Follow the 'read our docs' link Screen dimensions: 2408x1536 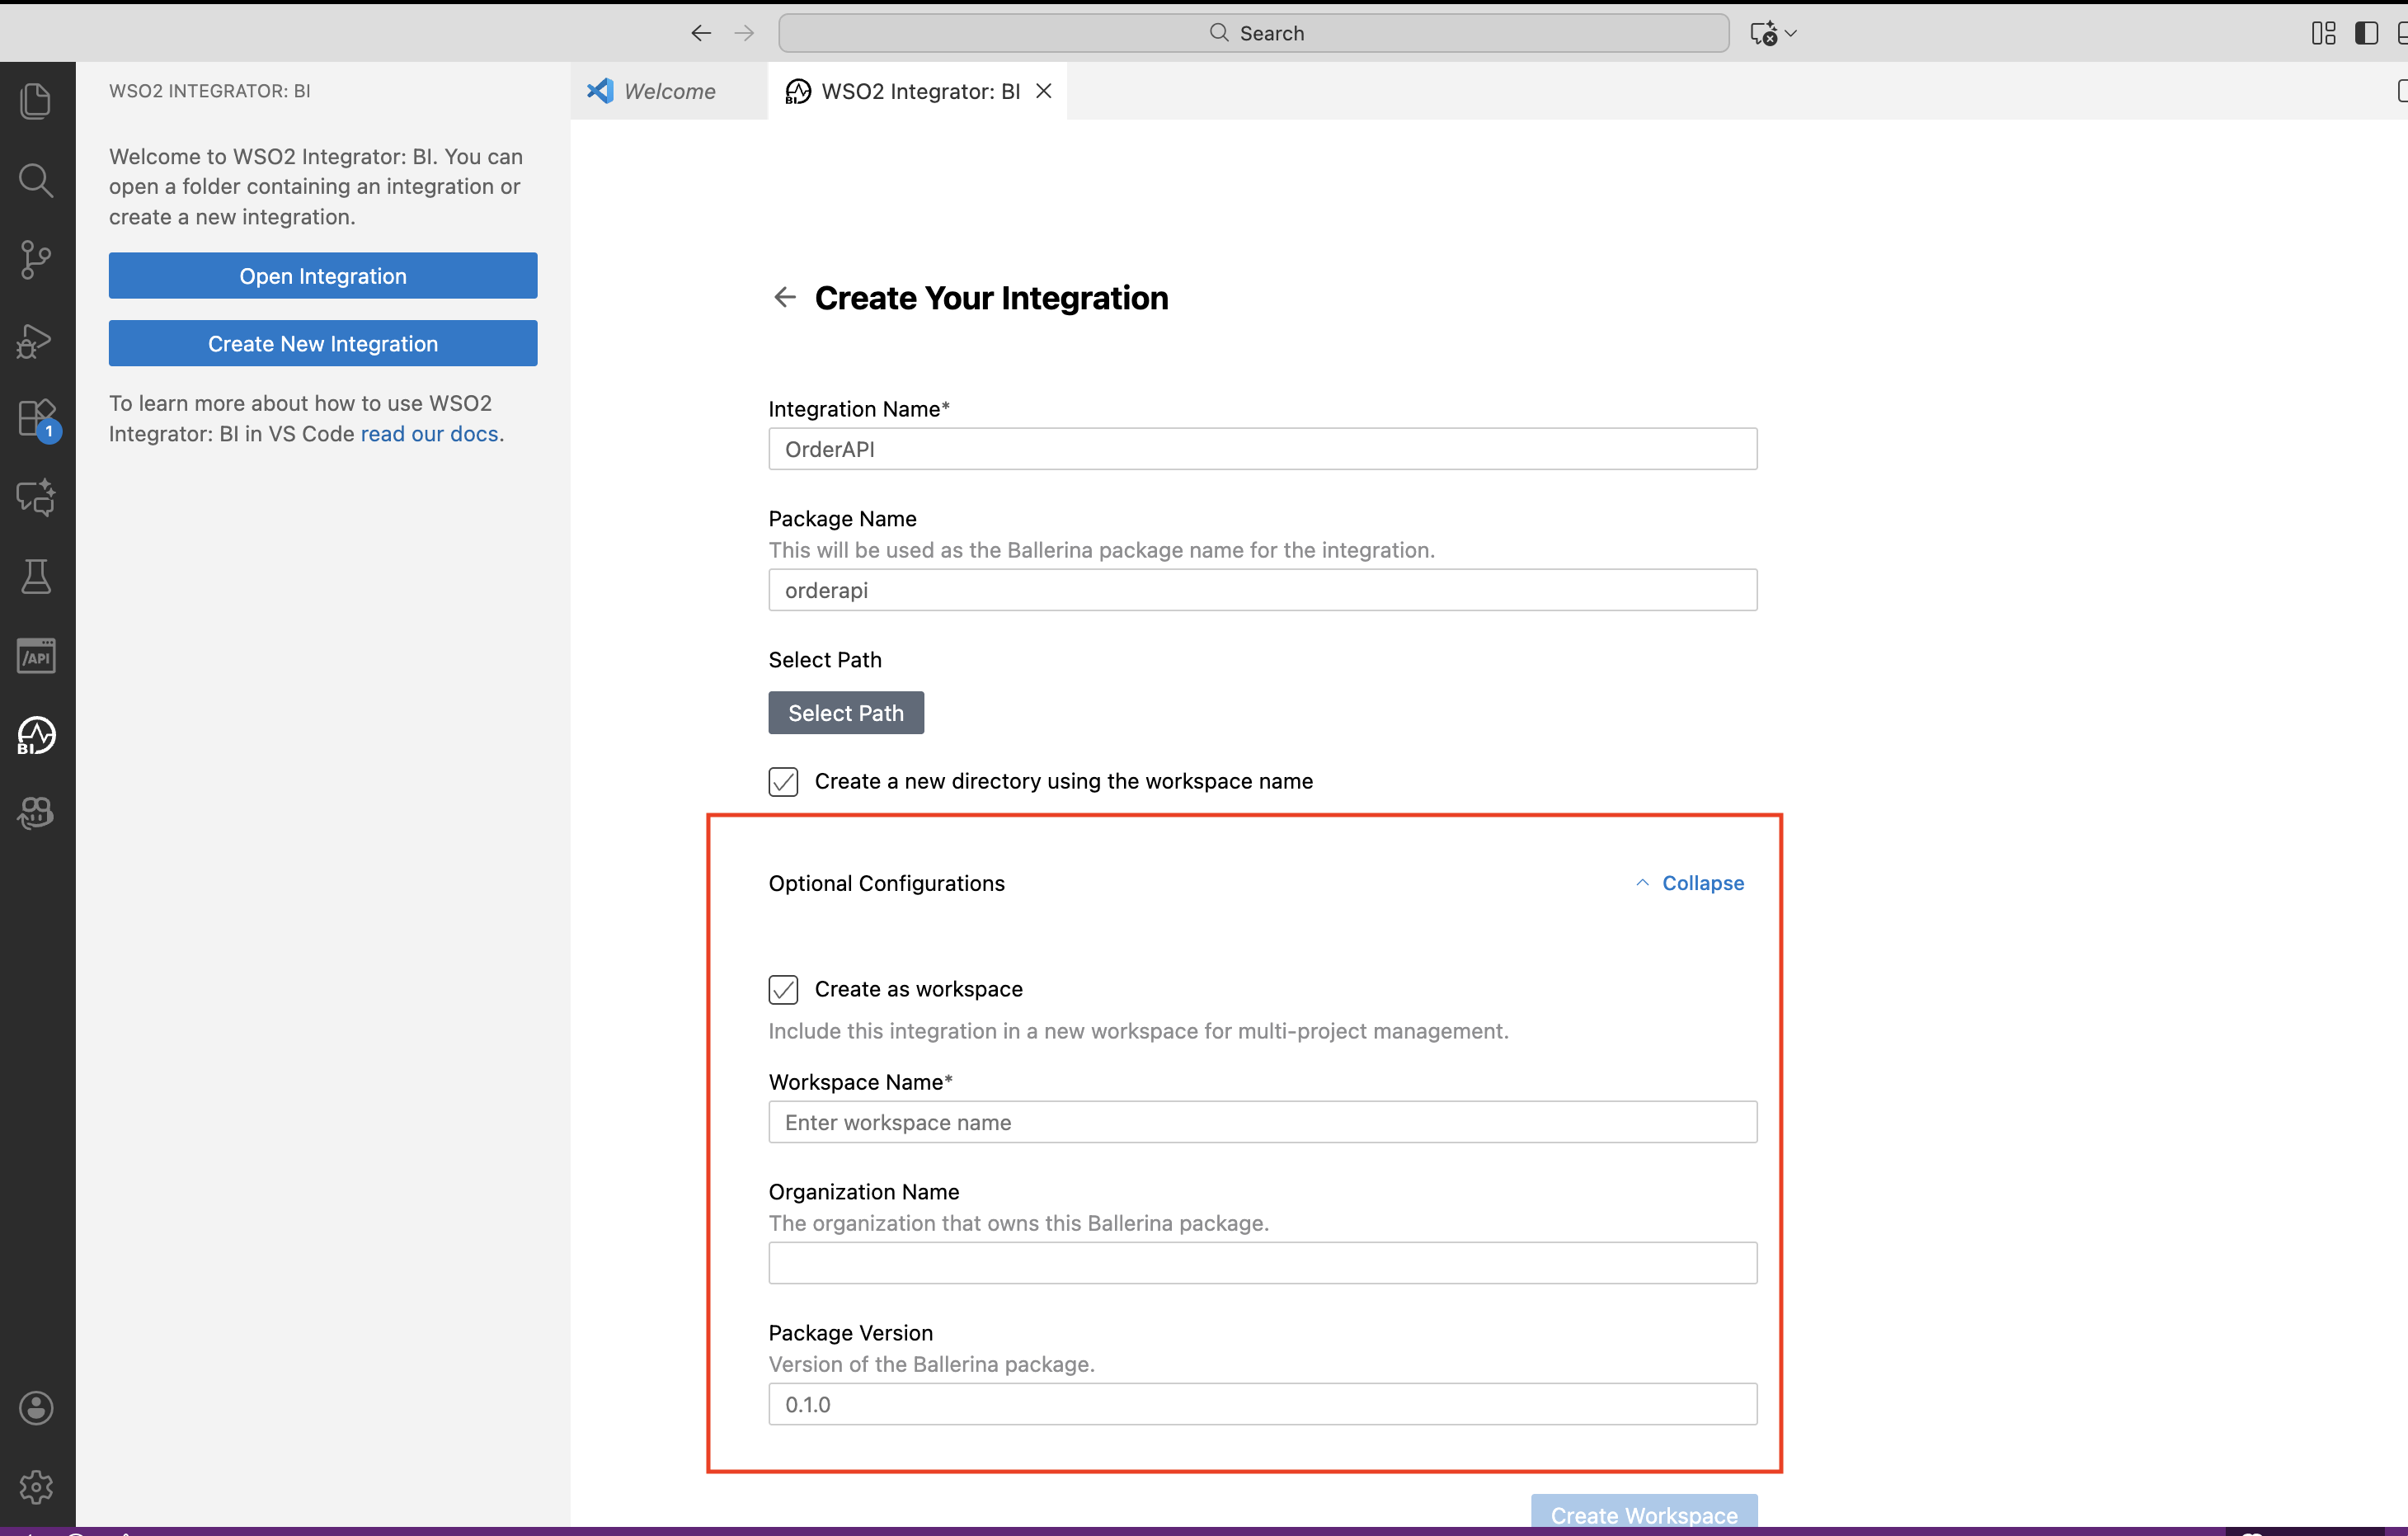[x=429, y=434]
